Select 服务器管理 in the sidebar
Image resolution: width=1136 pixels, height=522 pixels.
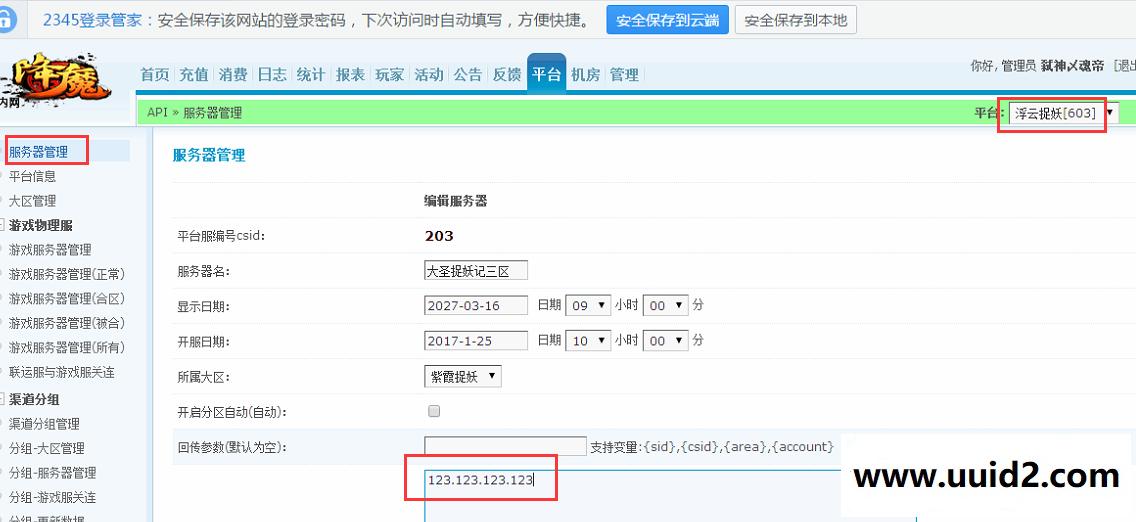pyautogui.click(x=38, y=152)
